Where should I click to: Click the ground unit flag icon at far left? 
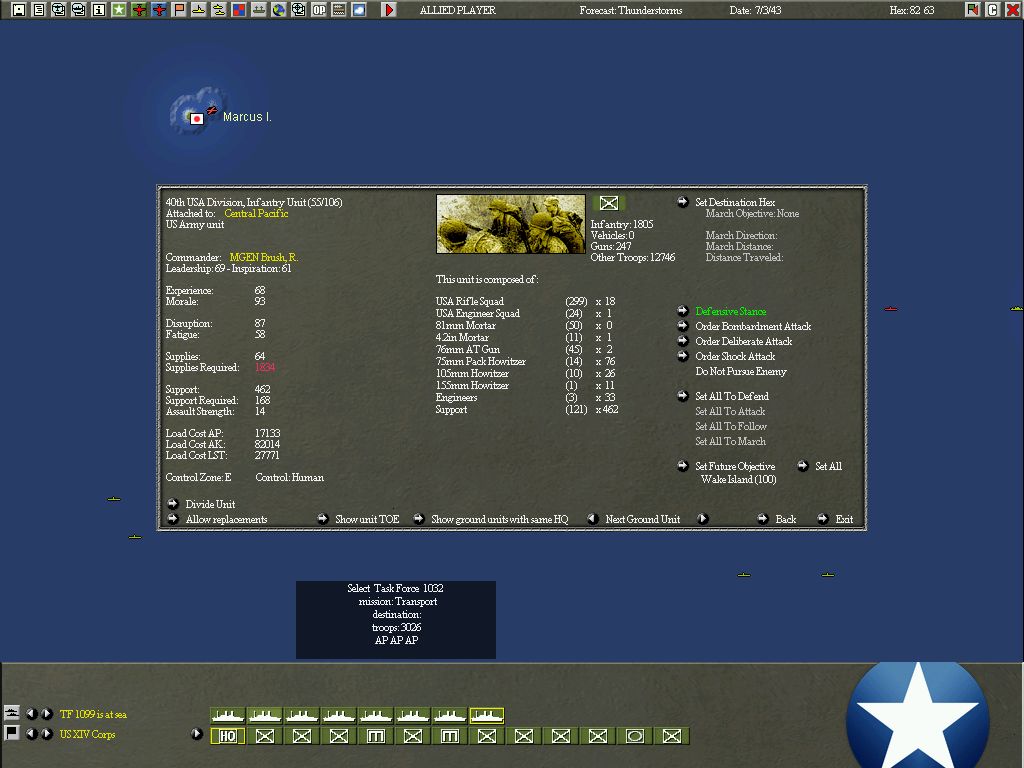[11, 733]
